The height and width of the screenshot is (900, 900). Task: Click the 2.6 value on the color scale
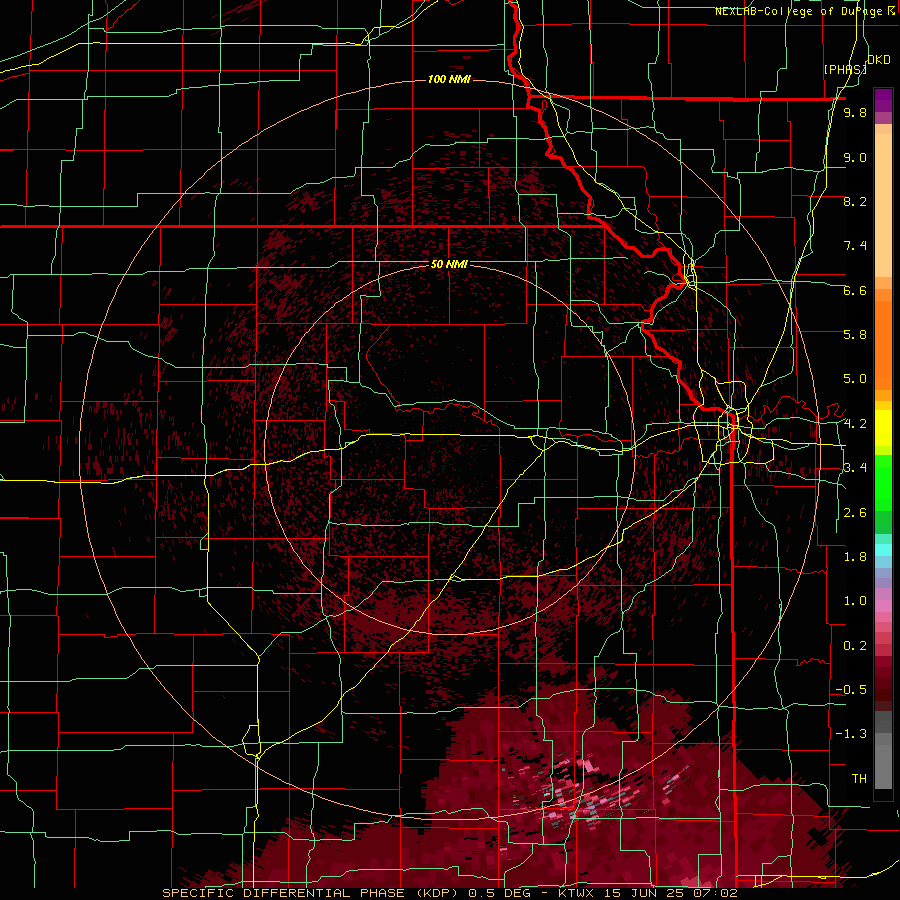tap(855, 513)
